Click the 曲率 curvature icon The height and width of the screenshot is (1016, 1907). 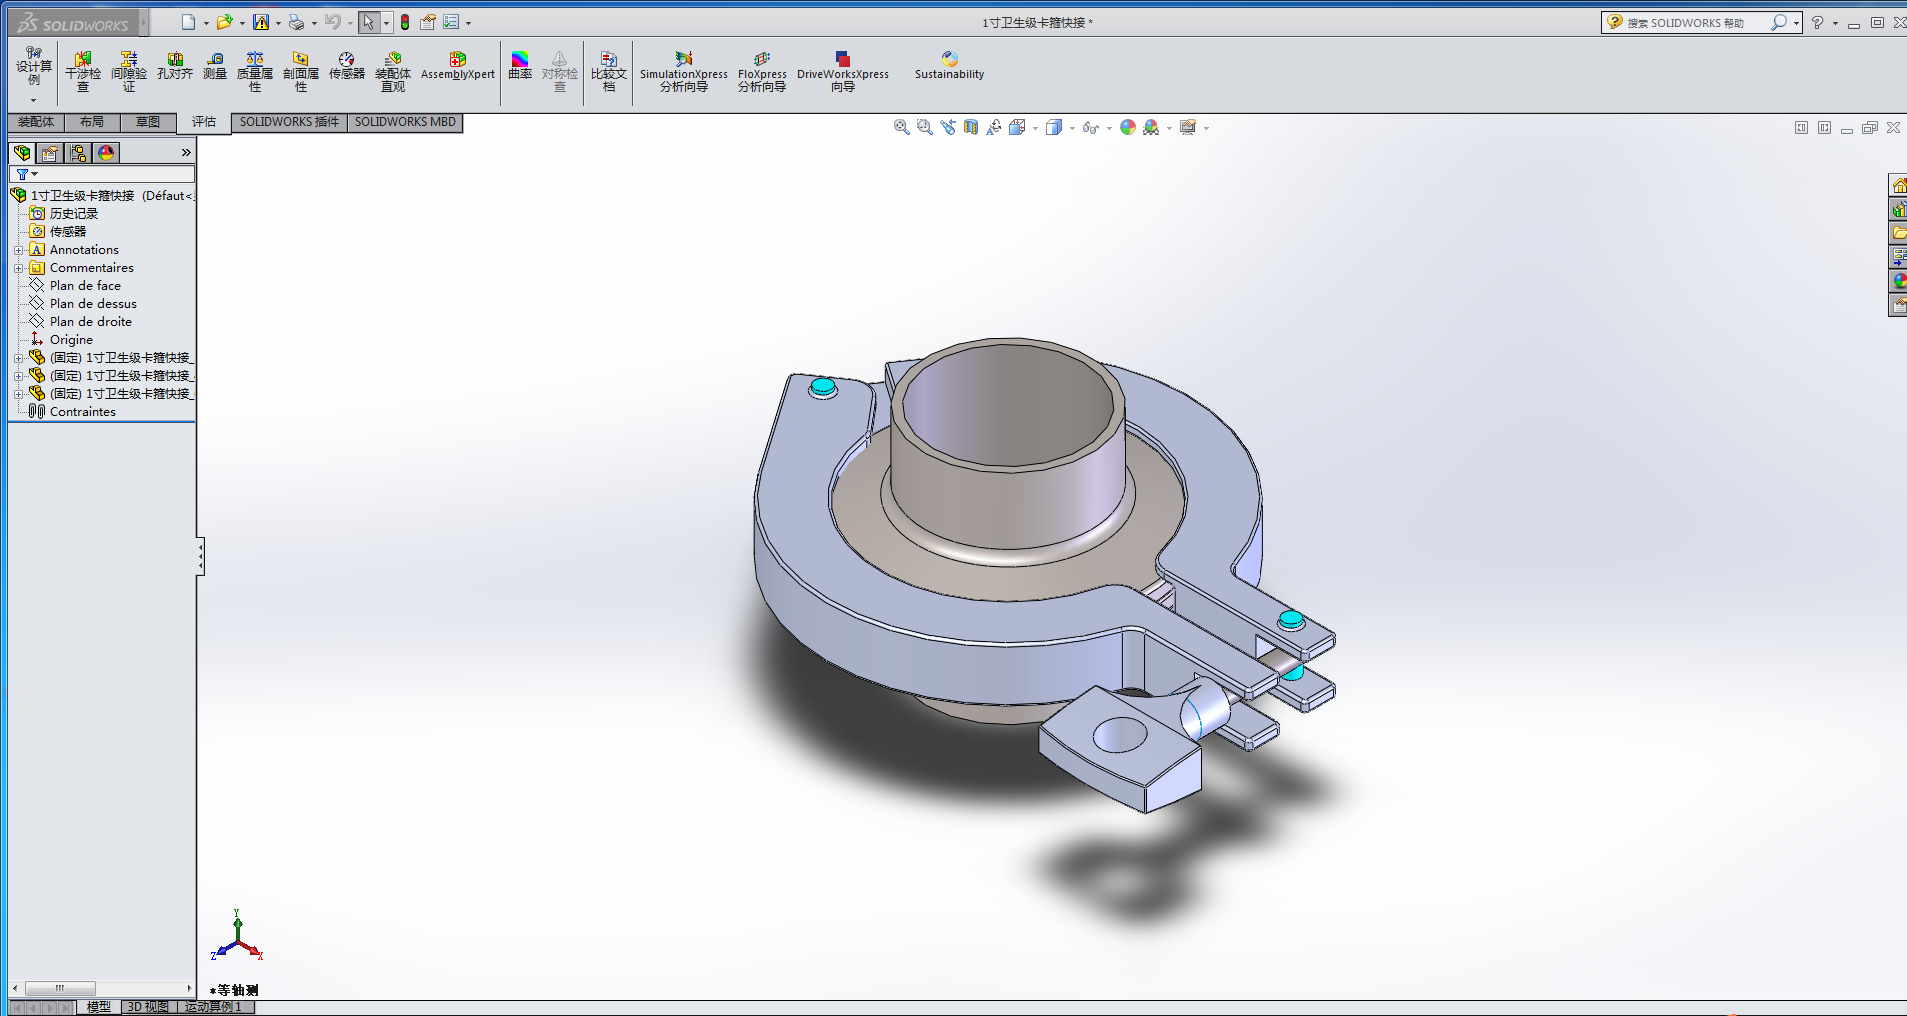(x=520, y=66)
